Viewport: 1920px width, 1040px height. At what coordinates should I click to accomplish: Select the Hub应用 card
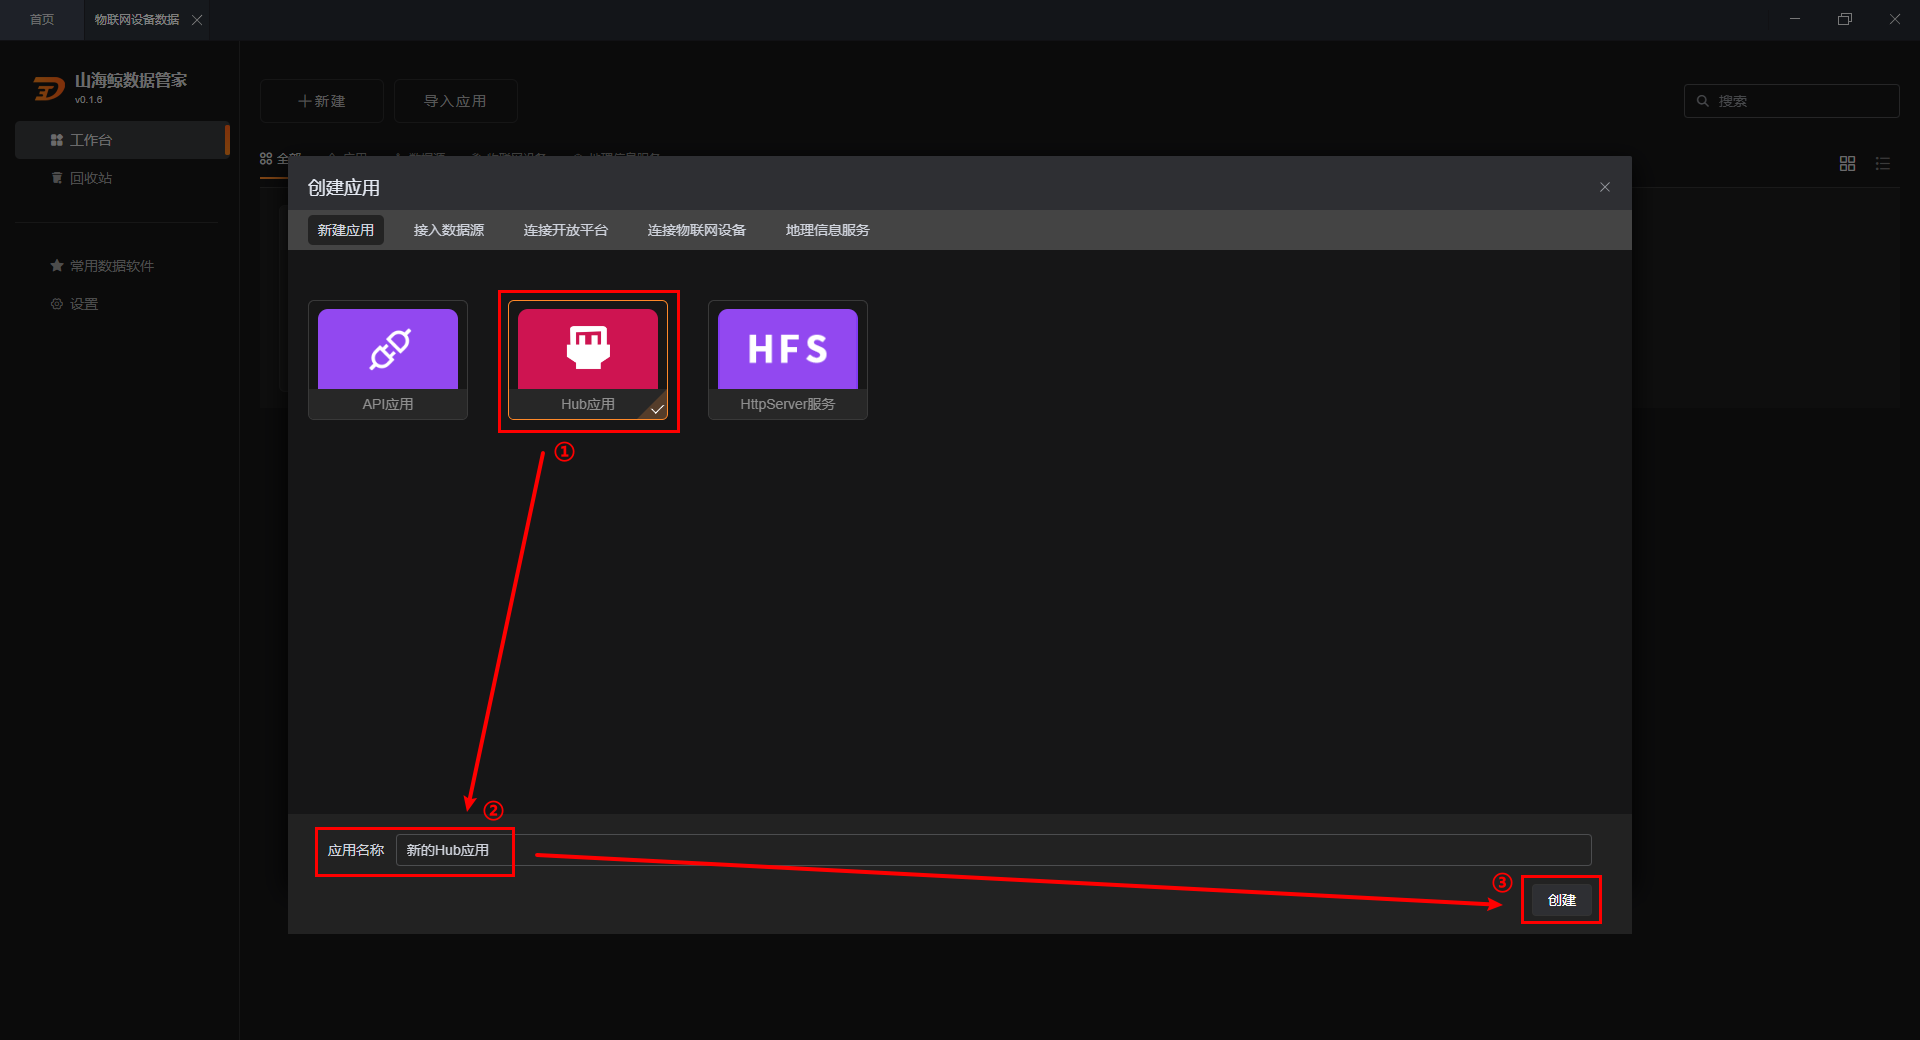[x=588, y=360]
